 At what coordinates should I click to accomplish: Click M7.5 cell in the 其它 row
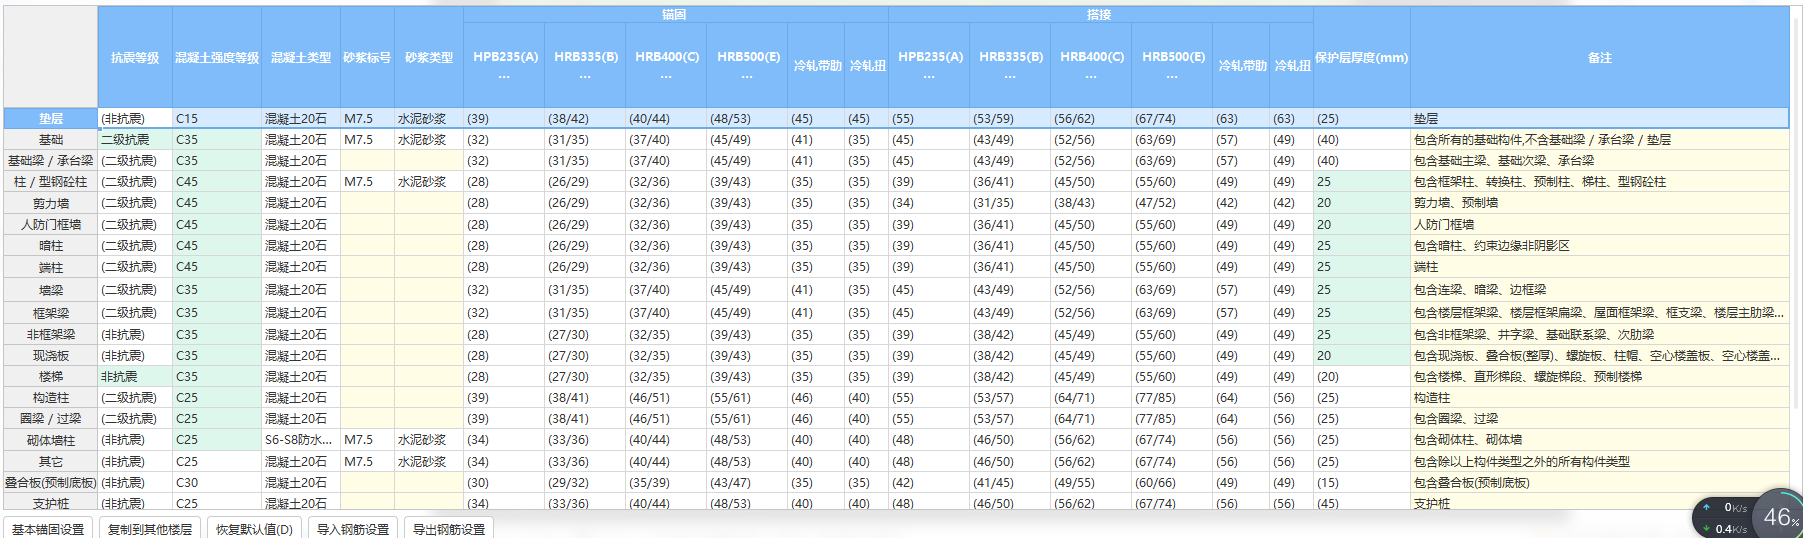point(367,462)
